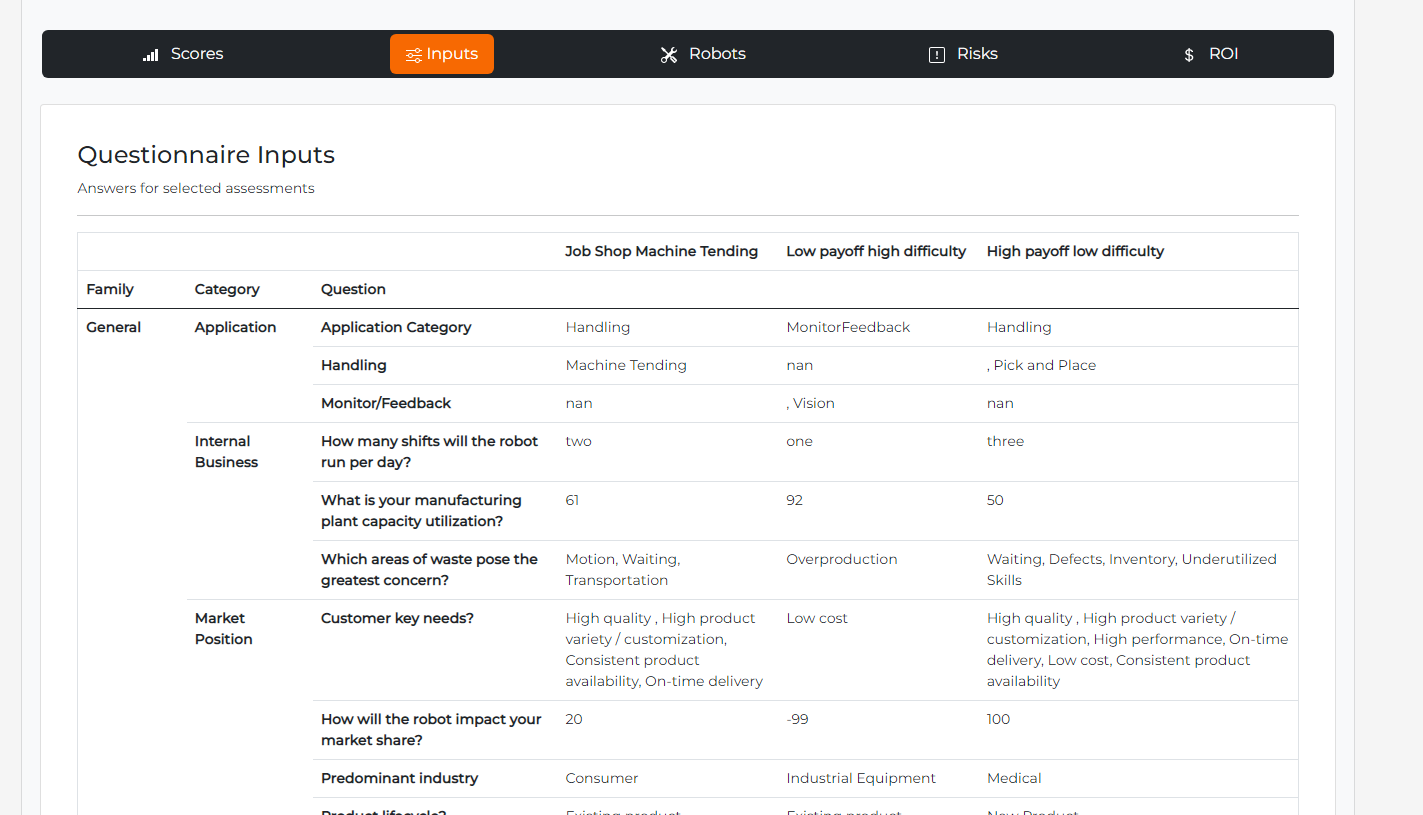Screen dimensions: 1423x815
Task: Click 'Which areas of waste' question
Action: click(x=429, y=570)
